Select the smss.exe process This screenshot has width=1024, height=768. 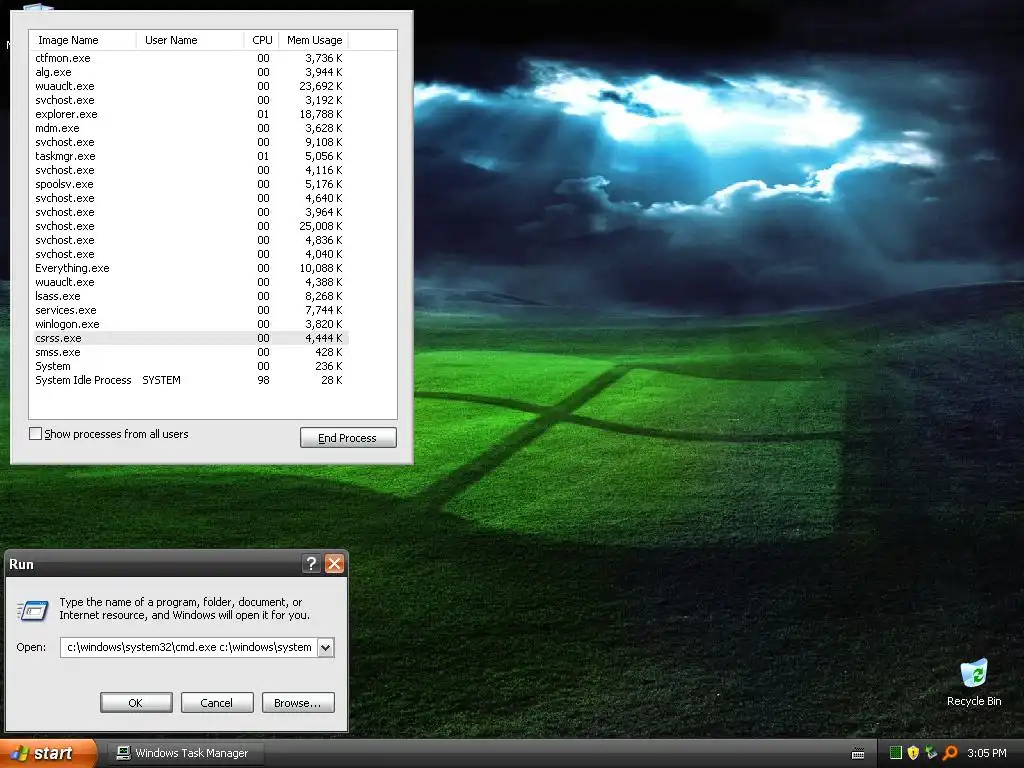[190, 352]
